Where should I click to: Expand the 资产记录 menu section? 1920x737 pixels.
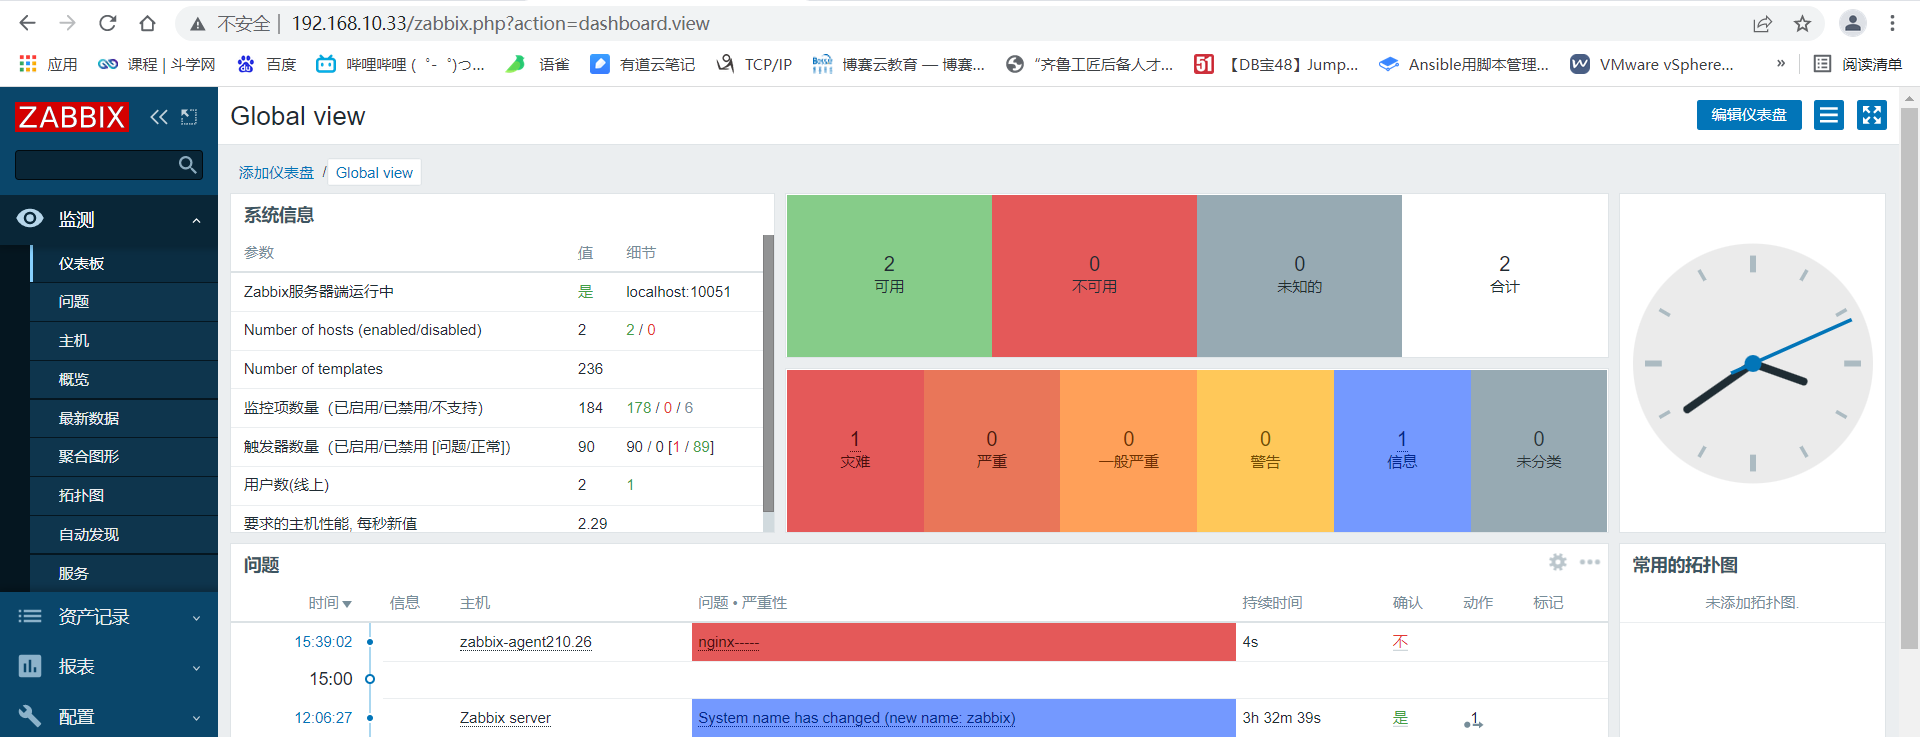point(109,617)
